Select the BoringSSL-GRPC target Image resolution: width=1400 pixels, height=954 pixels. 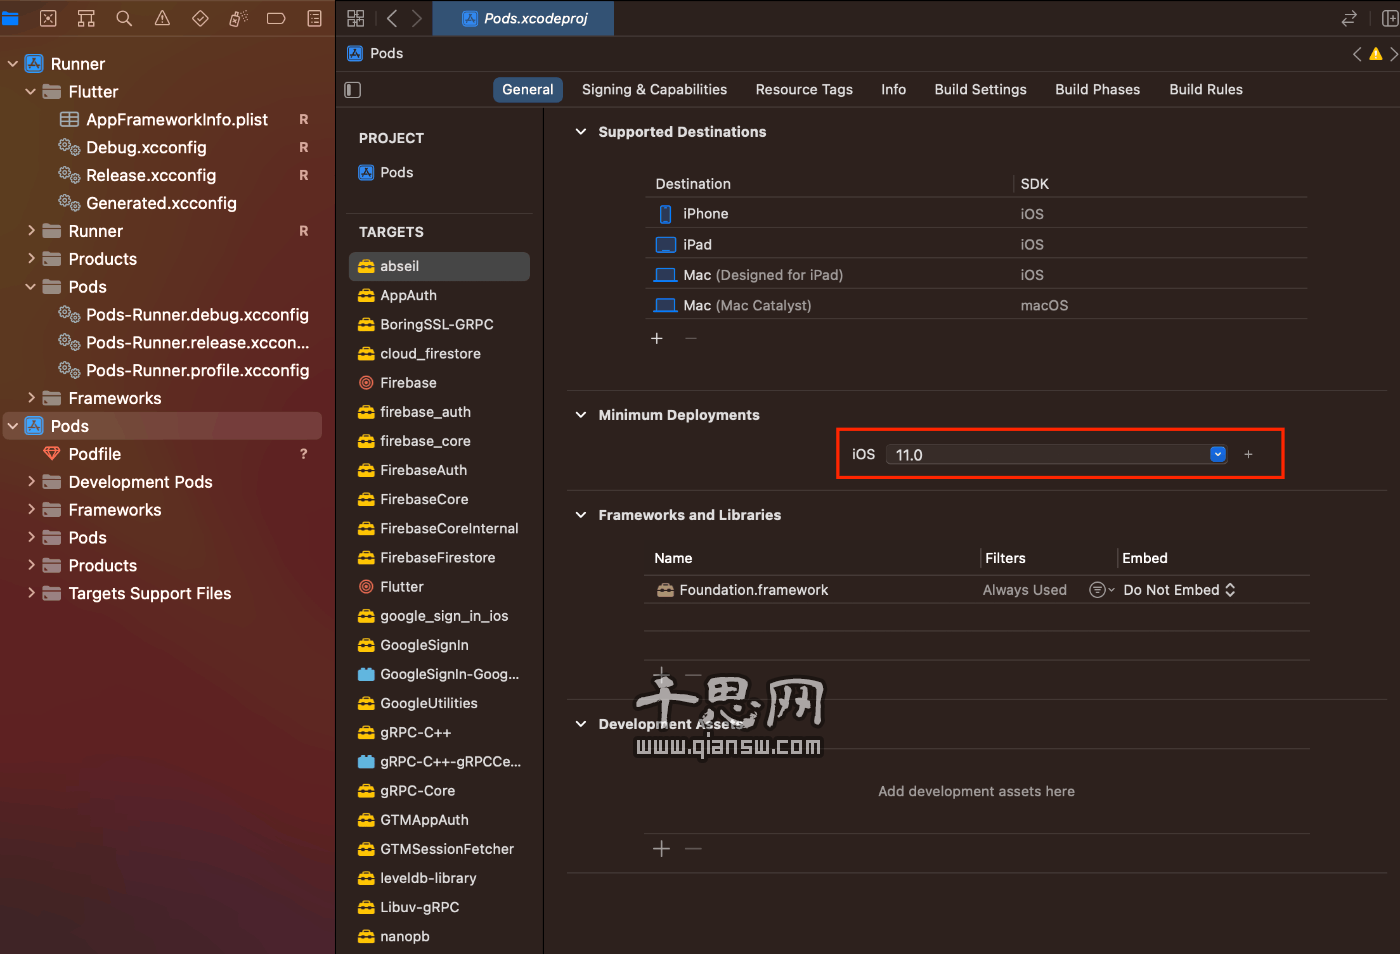(x=438, y=324)
